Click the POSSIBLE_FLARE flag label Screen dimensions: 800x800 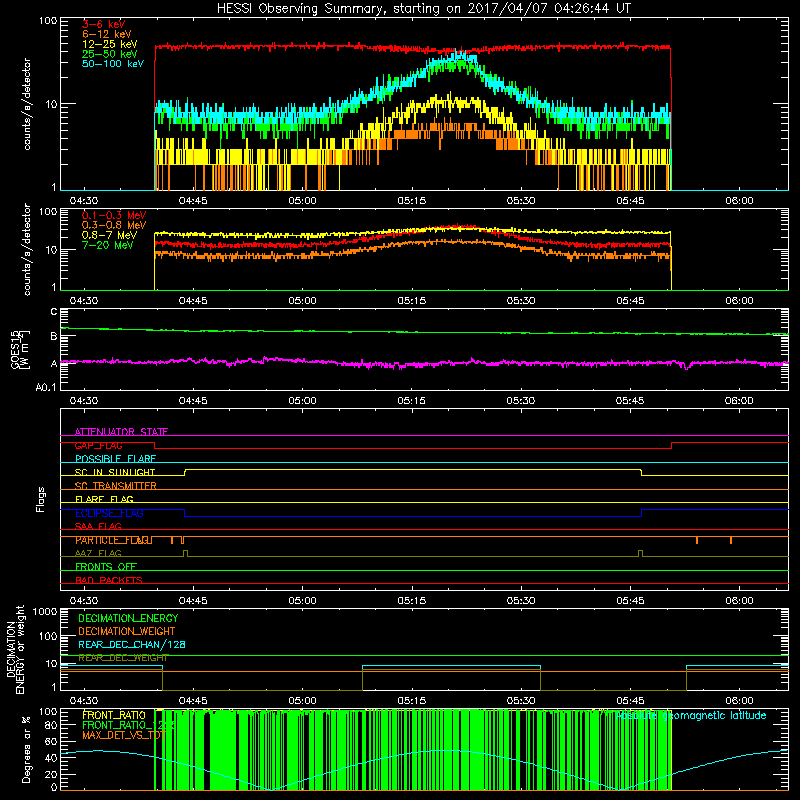pyautogui.click(x=115, y=459)
